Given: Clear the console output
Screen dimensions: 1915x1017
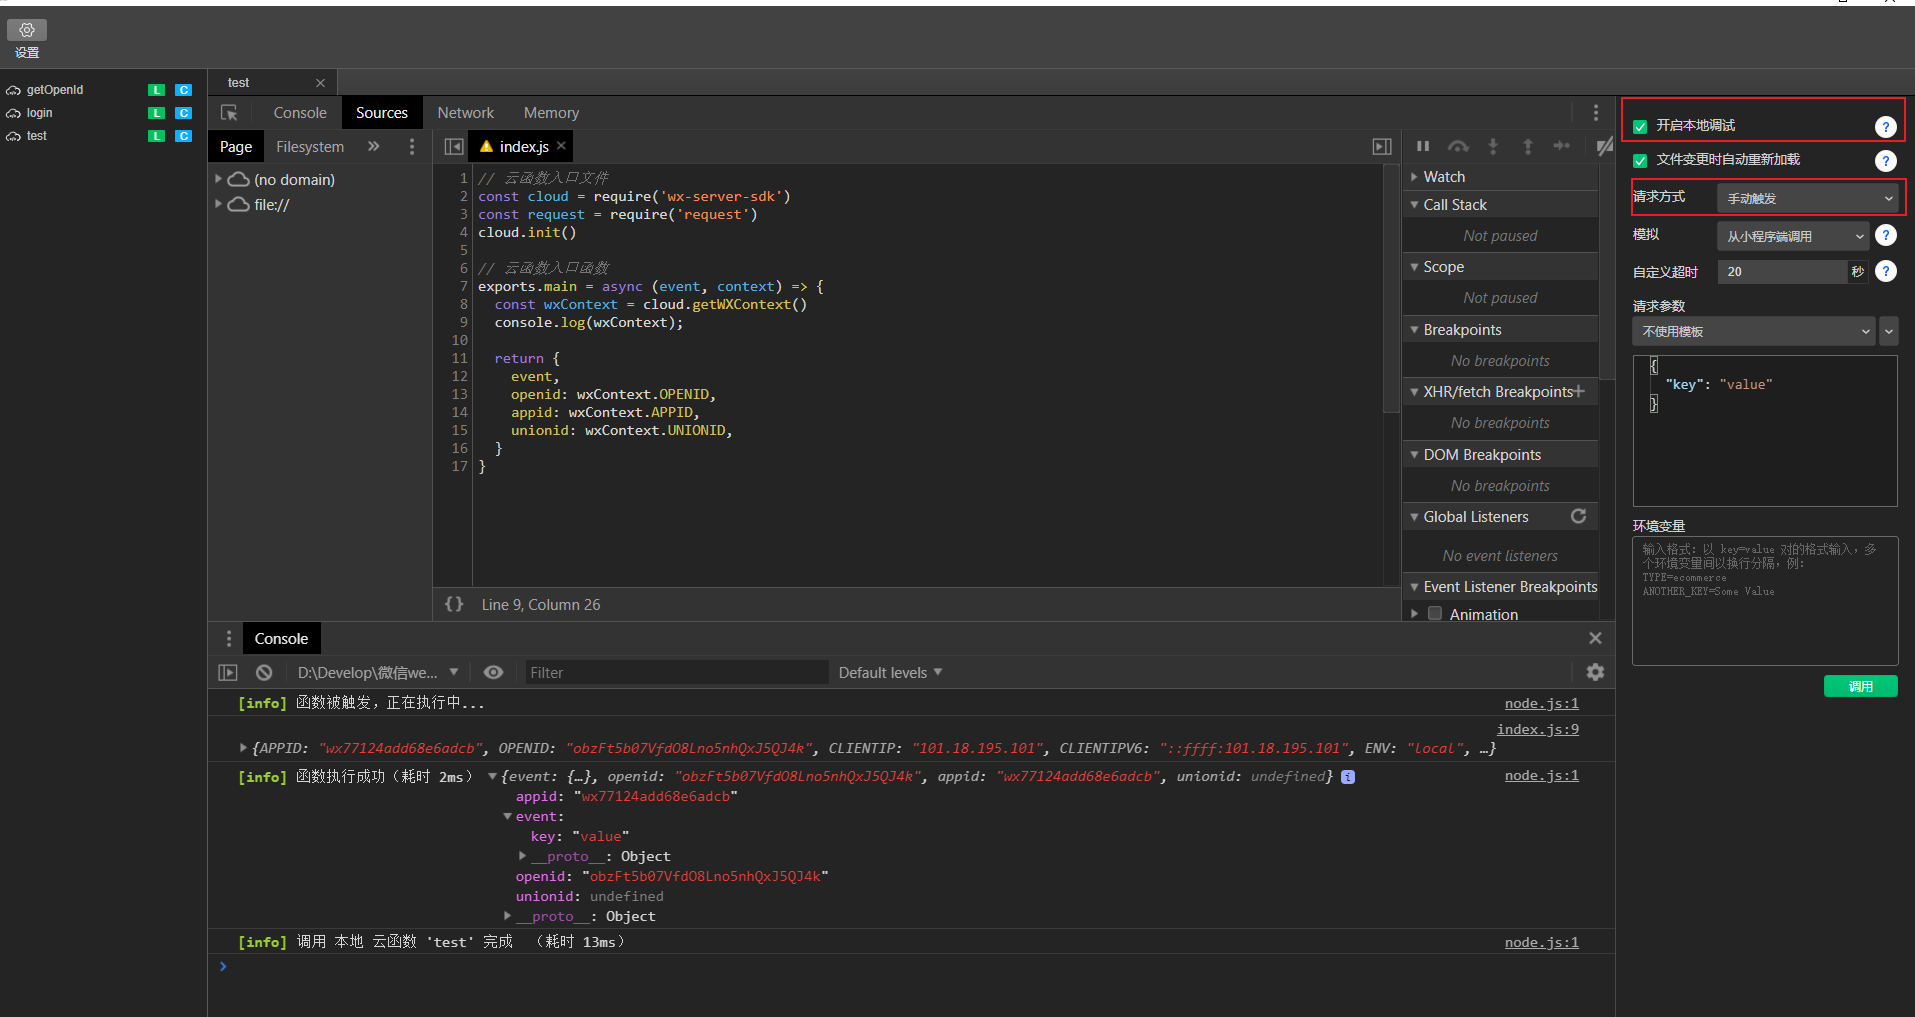Looking at the screenshot, I should coord(264,673).
